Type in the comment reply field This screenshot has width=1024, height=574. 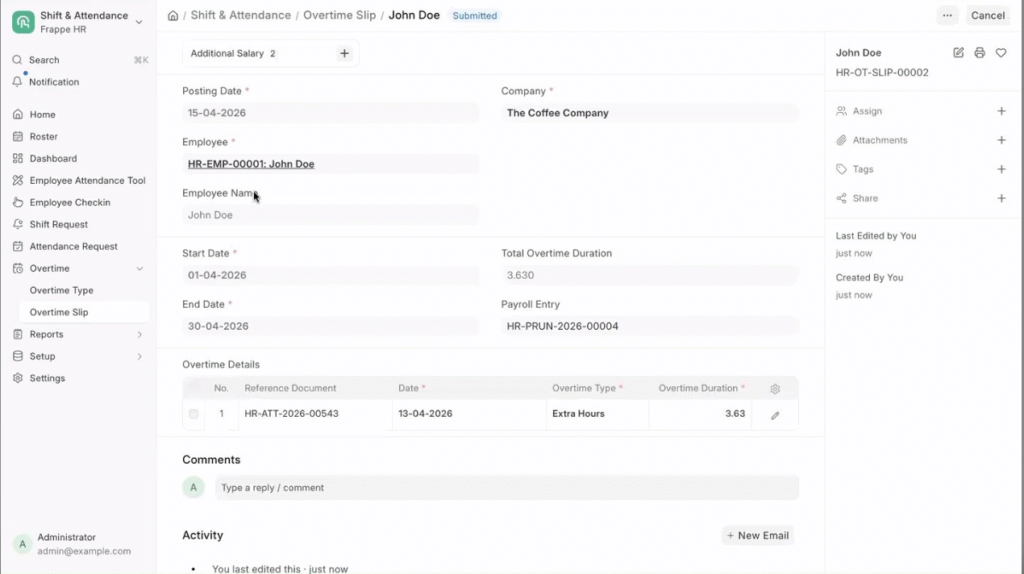coord(506,488)
